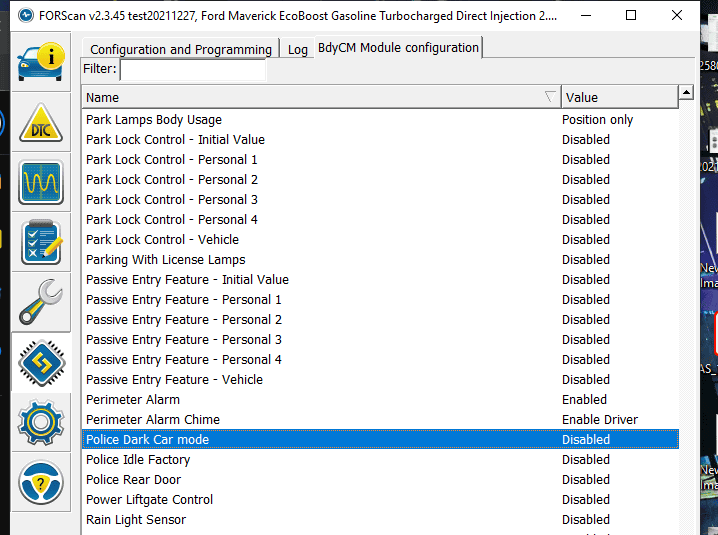This screenshot has height=535, width=718.
Task: Click the Enable Driver value
Action: 600,420
